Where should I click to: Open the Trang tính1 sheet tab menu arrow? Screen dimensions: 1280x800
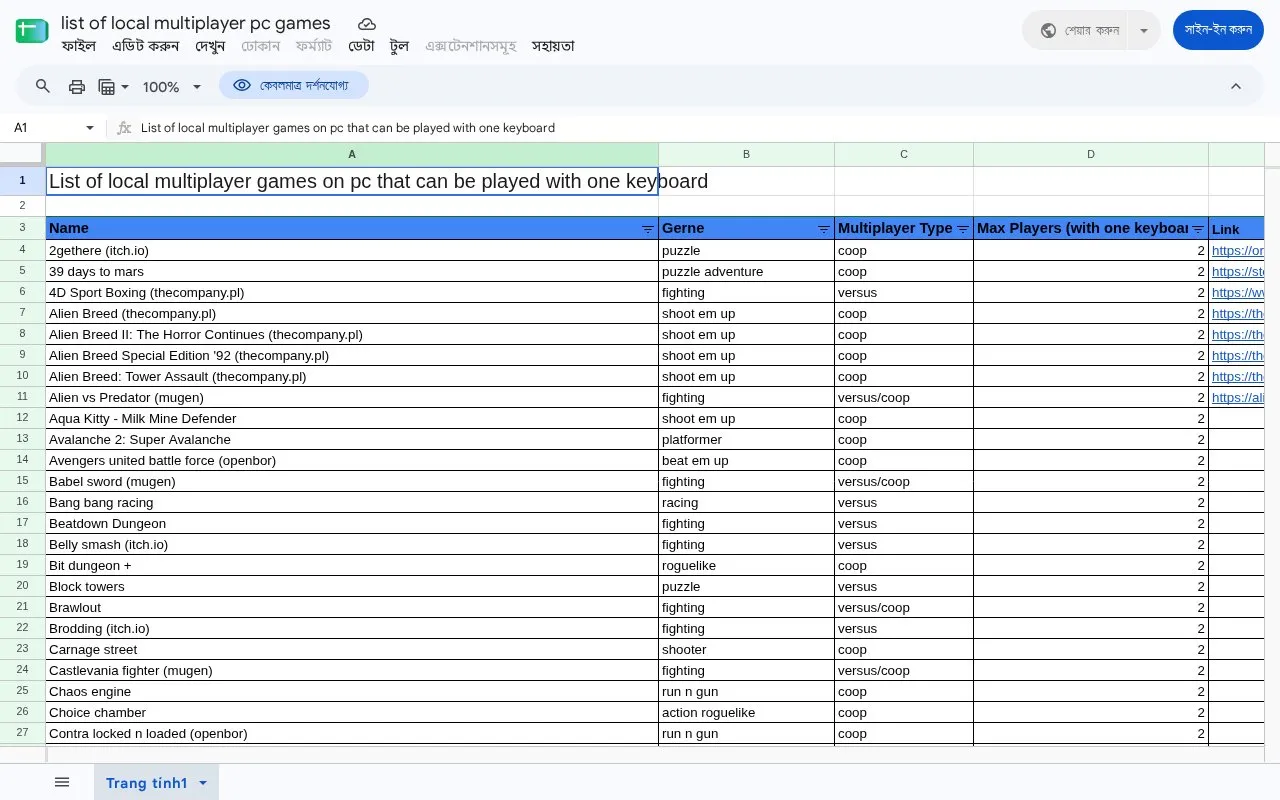[x=203, y=783]
